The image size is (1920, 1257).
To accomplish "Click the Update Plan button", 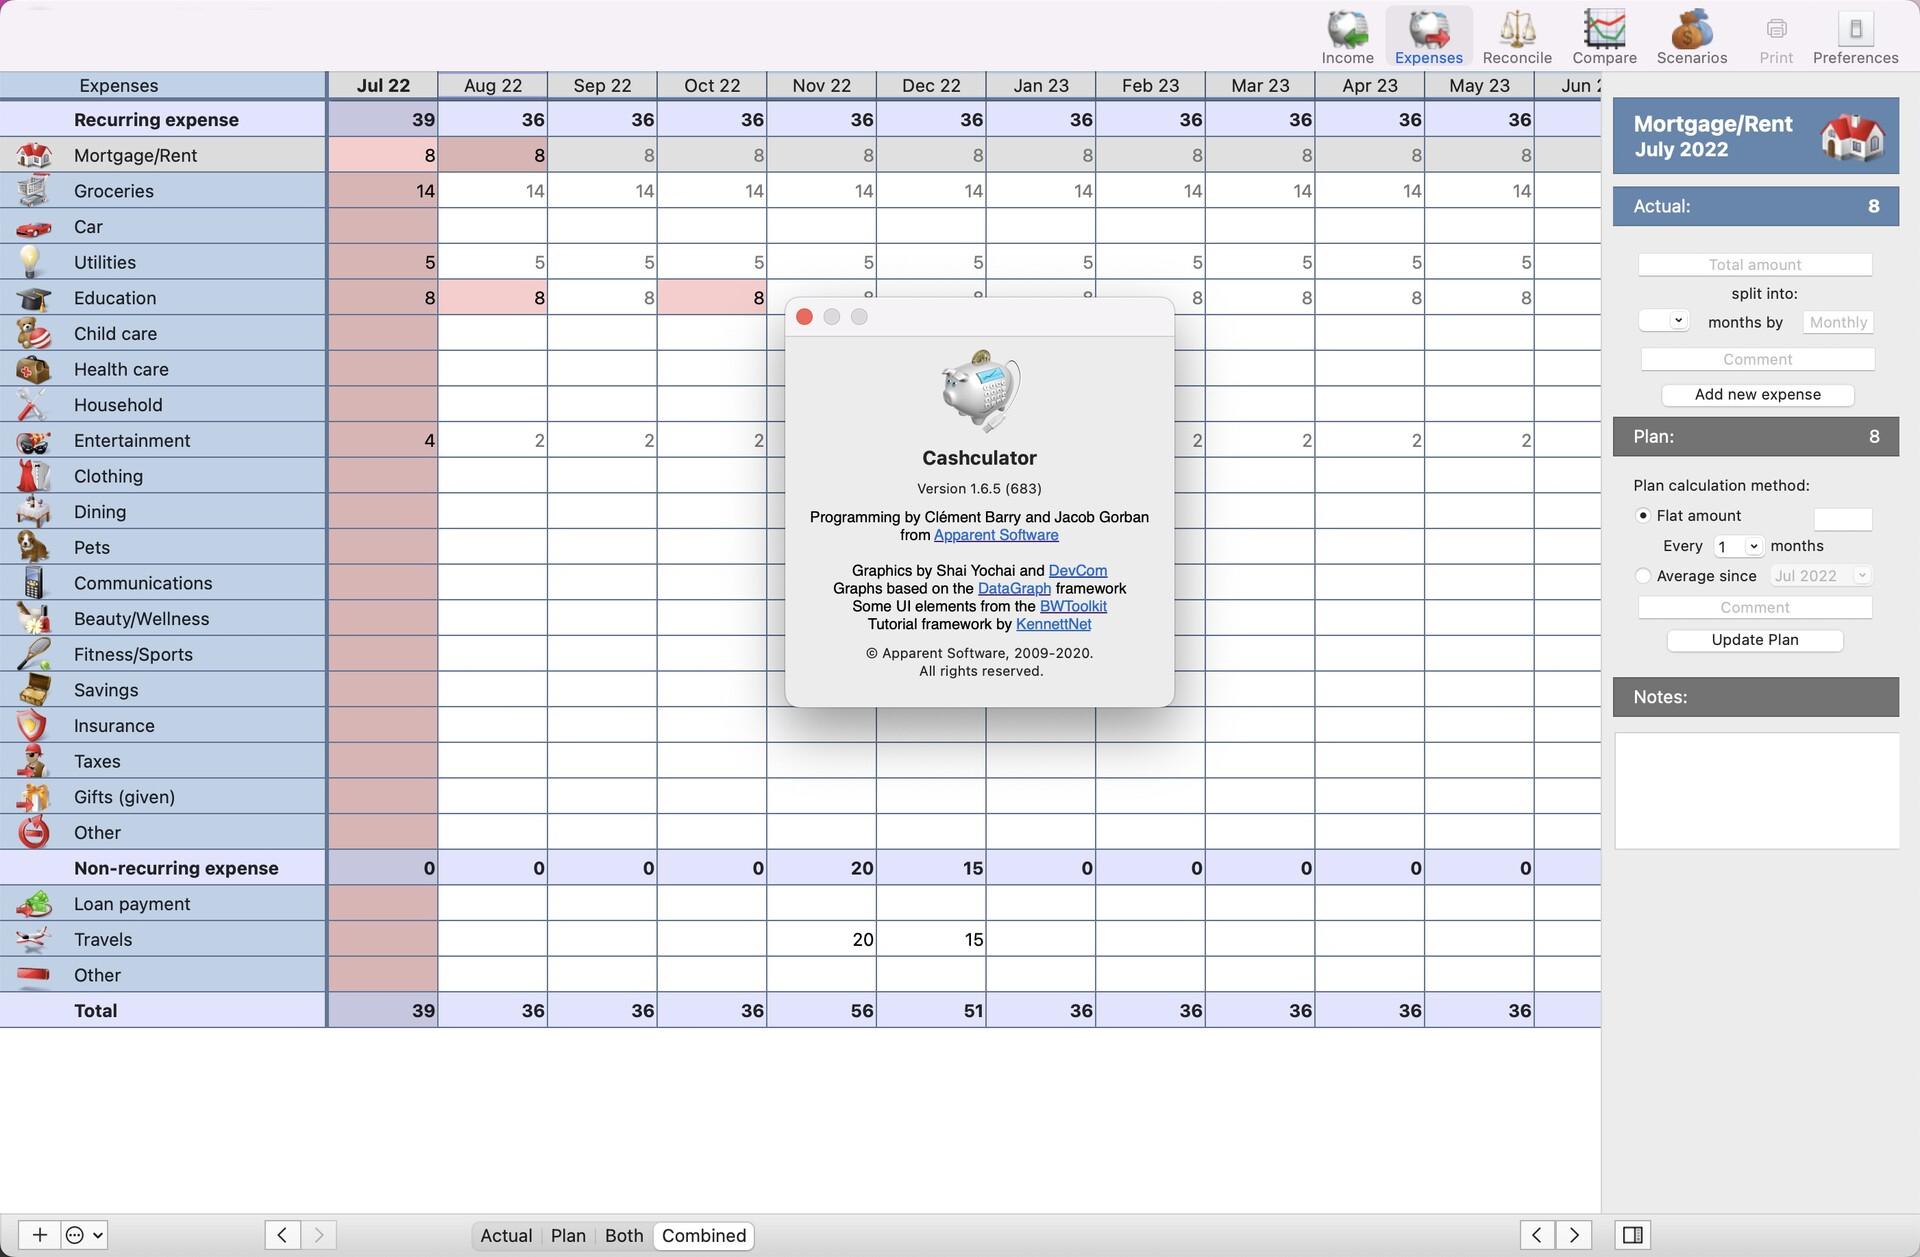I will [1755, 640].
